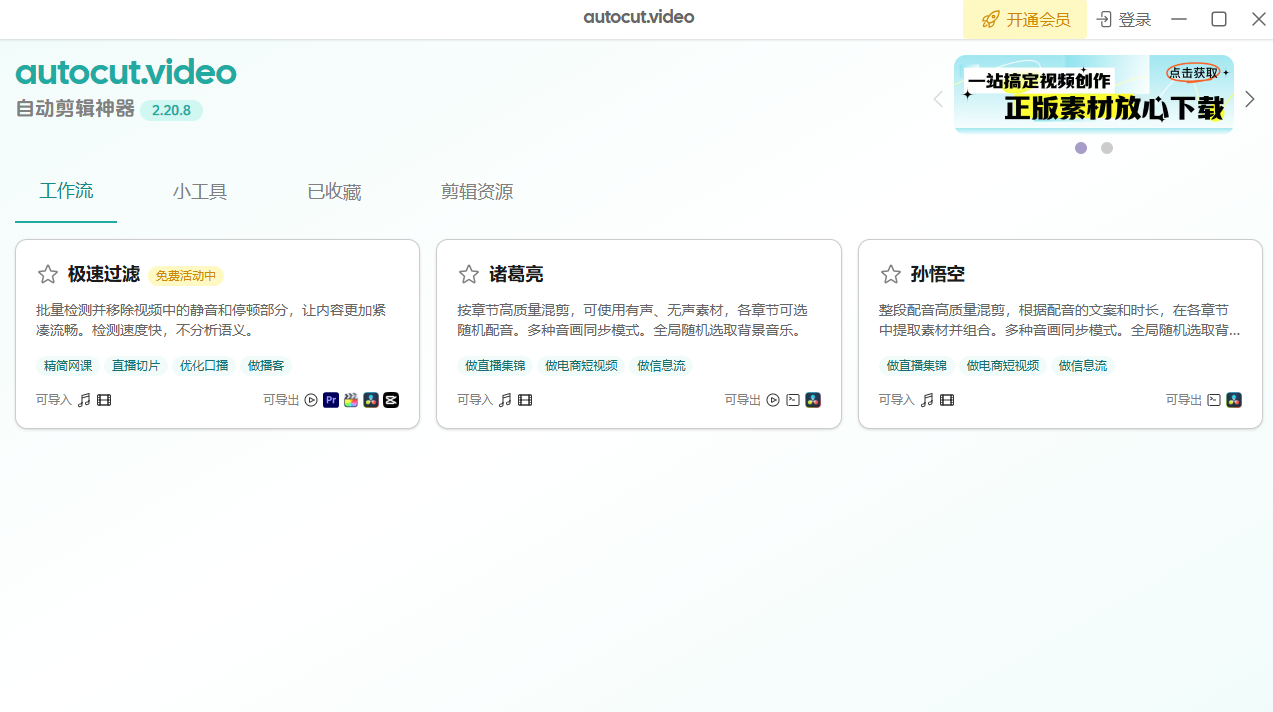Open the 正版素材放心下载 promo banner
The image size is (1273, 712).
click(x=1093, y=94)
